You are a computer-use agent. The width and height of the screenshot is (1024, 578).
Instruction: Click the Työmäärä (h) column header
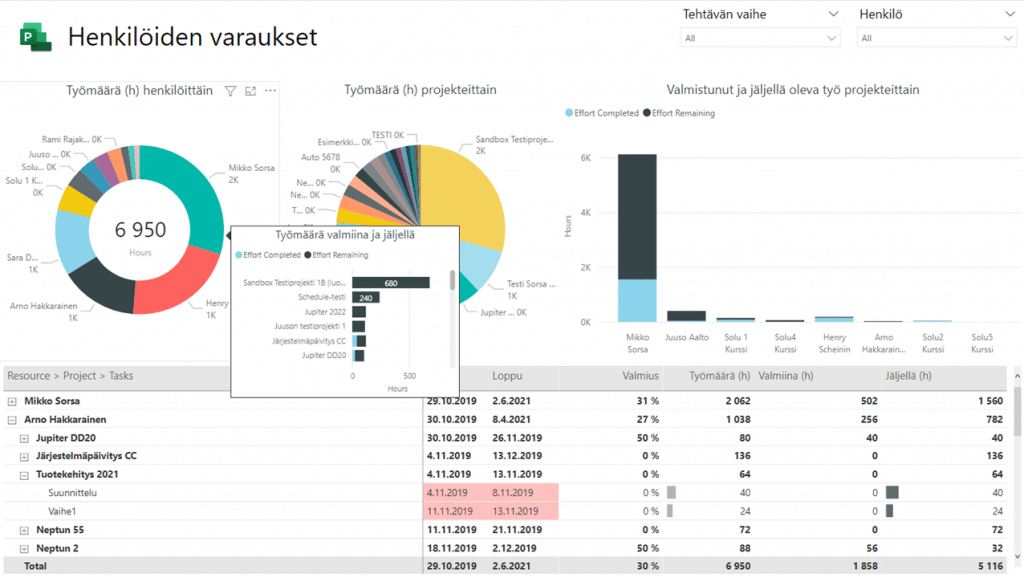point(720,377)
